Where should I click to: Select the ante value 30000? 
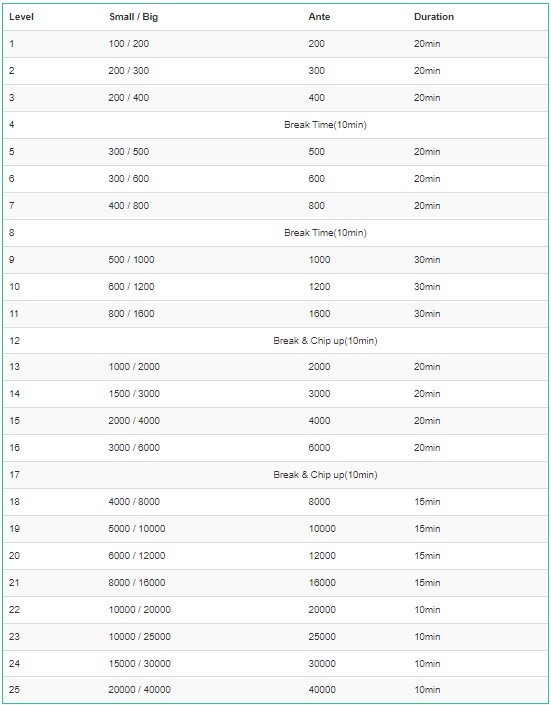pos(322,664)
